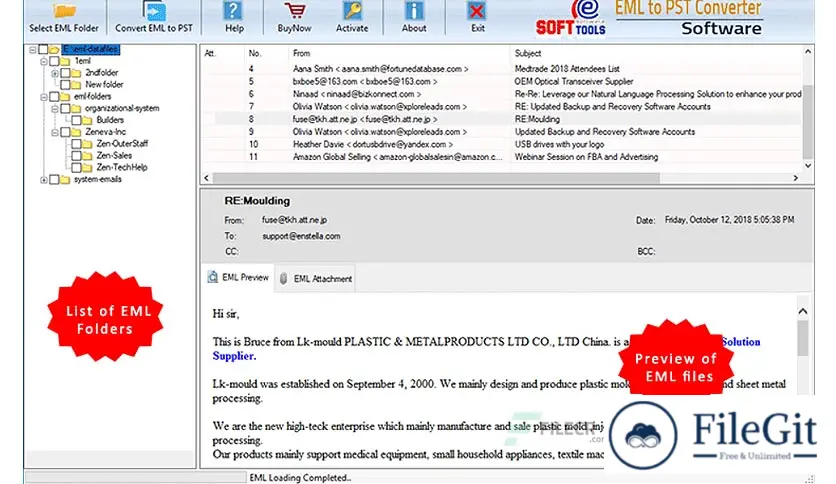Open the Medtrade 2018 Attendees List email
836x484 pixels.
click(x=501, y=69)
